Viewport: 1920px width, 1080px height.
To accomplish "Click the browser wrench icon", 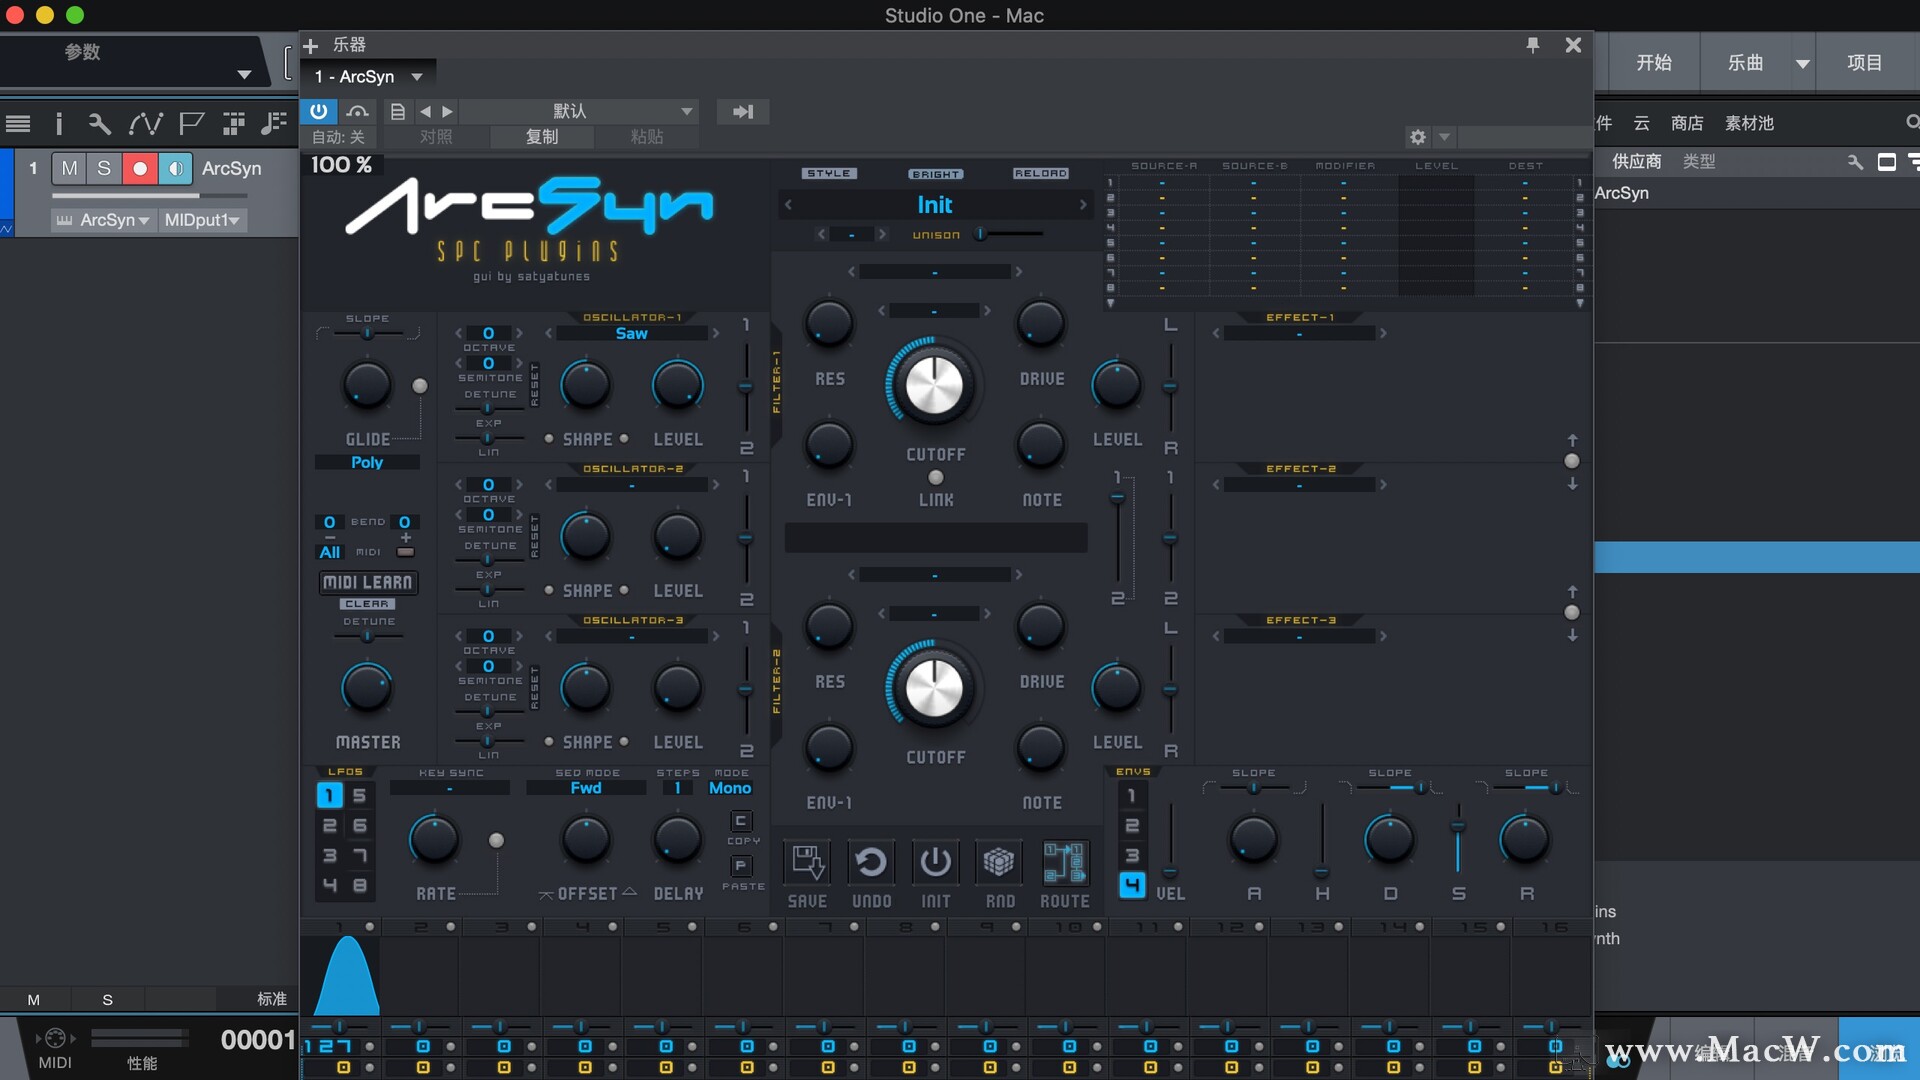I will pos(1855,162).
